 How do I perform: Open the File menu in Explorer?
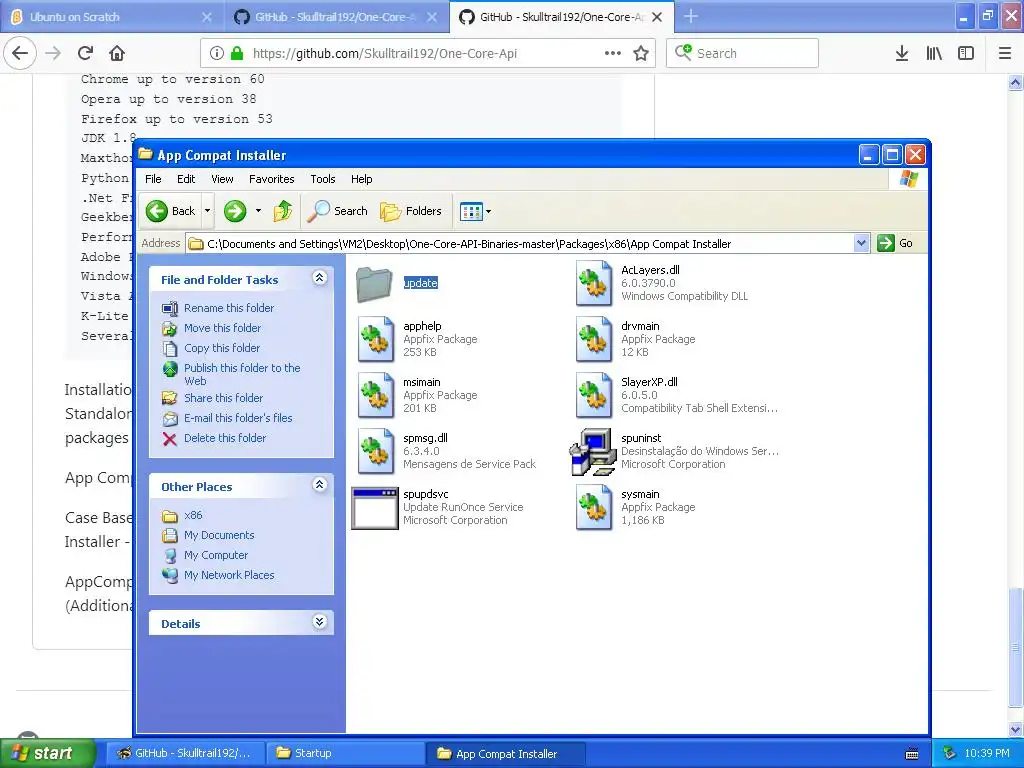pyautogui.click(x=153, y=179)
